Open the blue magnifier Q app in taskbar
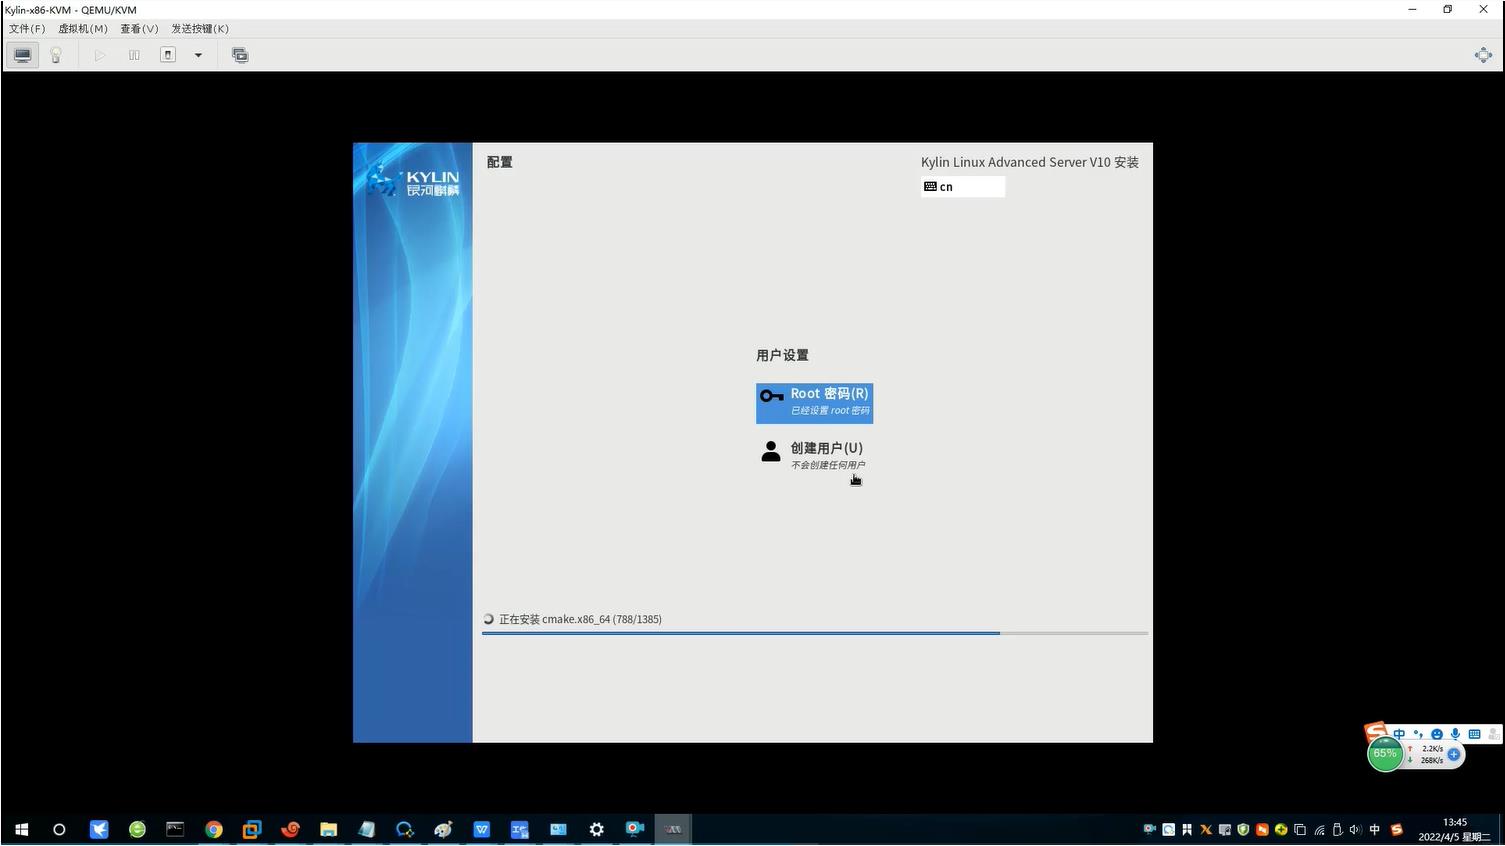Image resolution: width=1505 pixels, height=846 pixels. 405,829
